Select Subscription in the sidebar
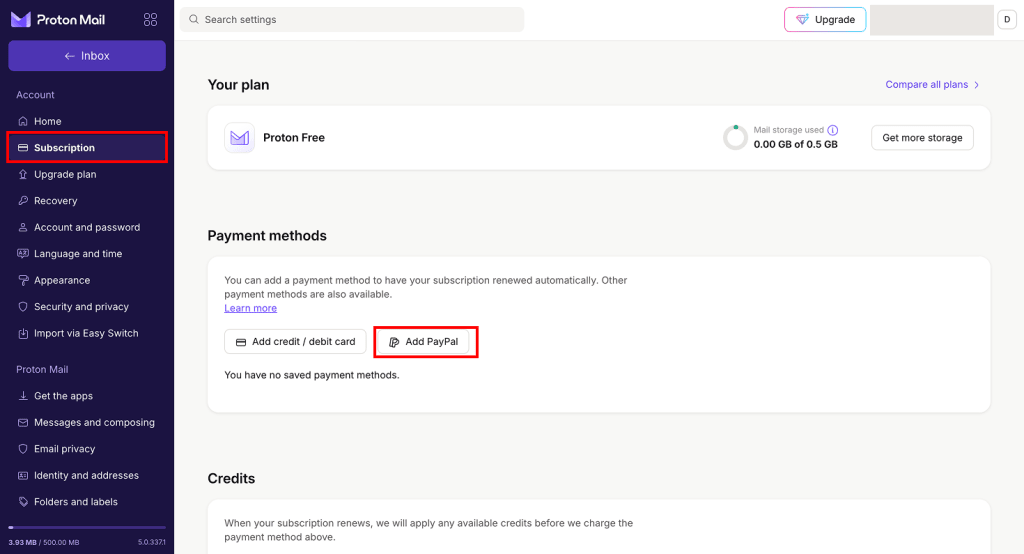 87,148
